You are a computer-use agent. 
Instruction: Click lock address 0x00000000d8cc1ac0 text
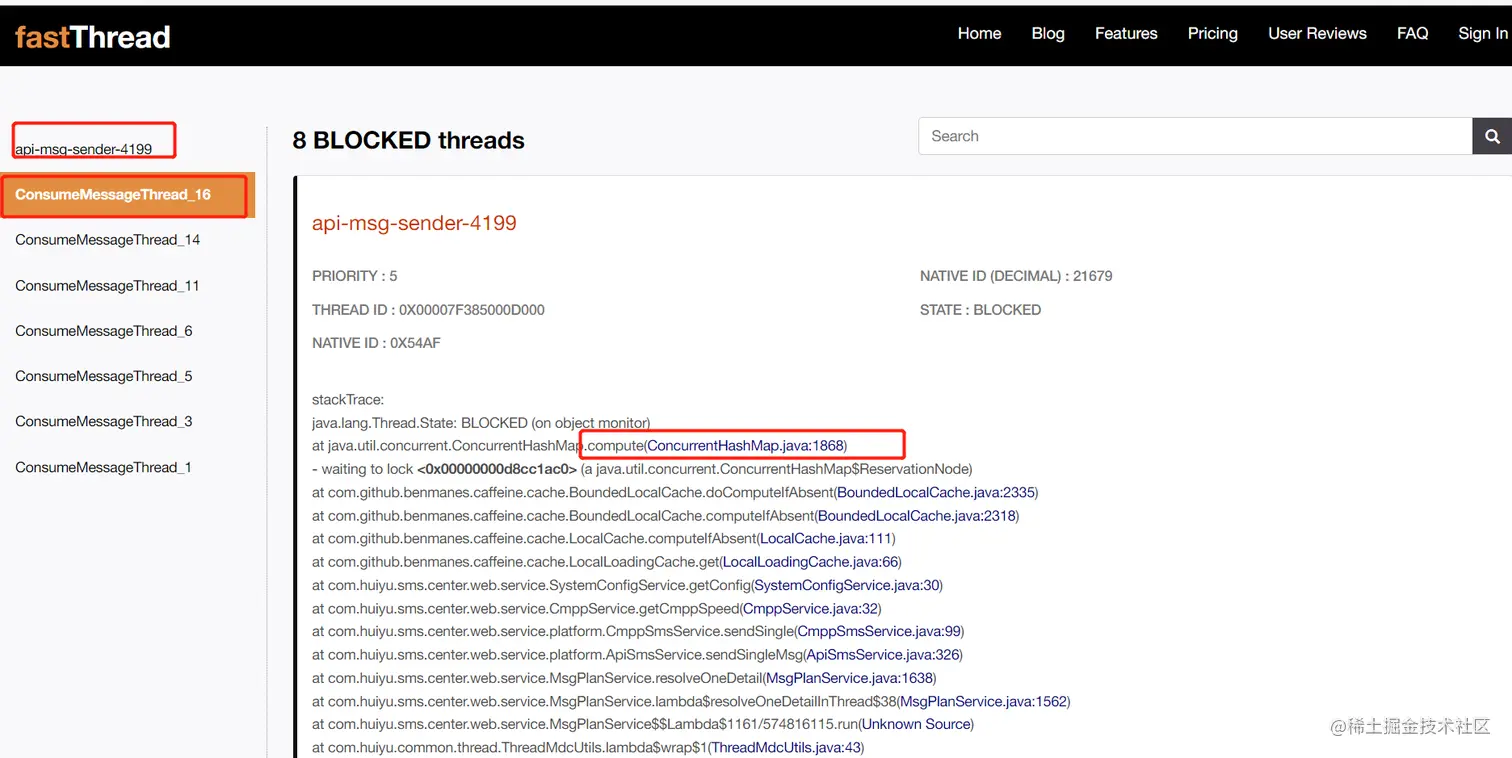coord(497,469)
